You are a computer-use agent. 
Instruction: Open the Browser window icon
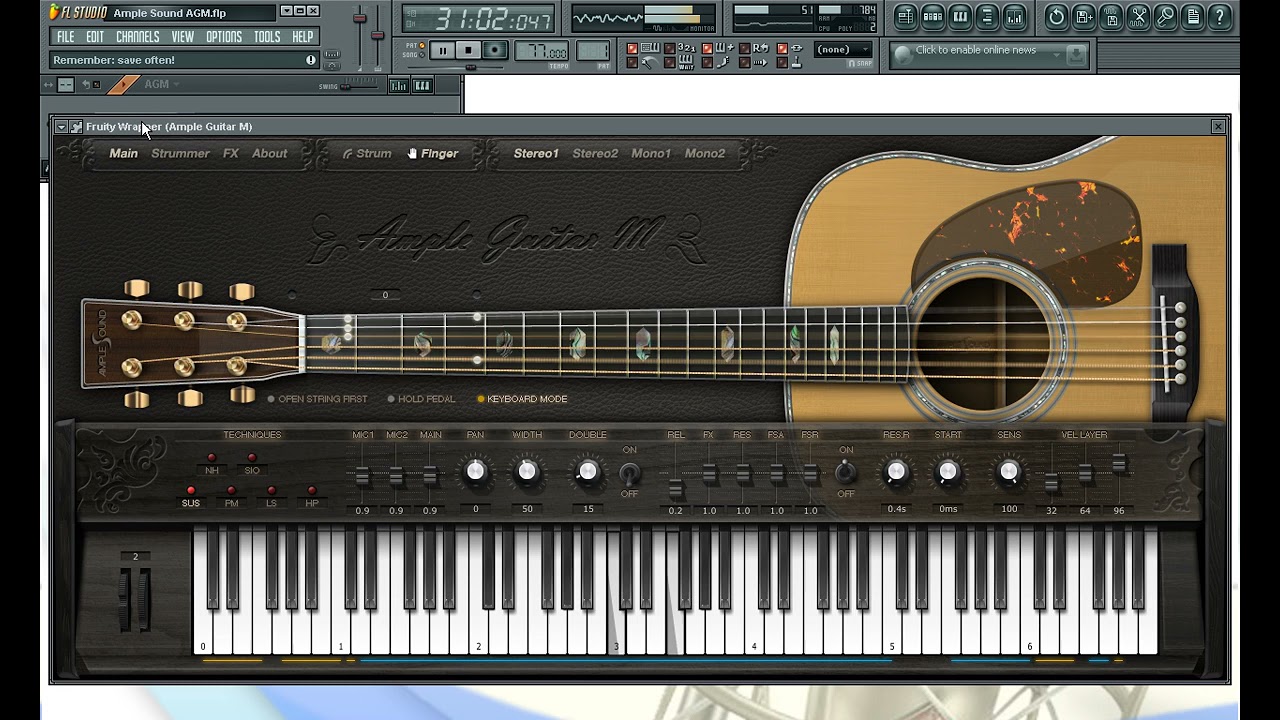(x=987, y=16)
